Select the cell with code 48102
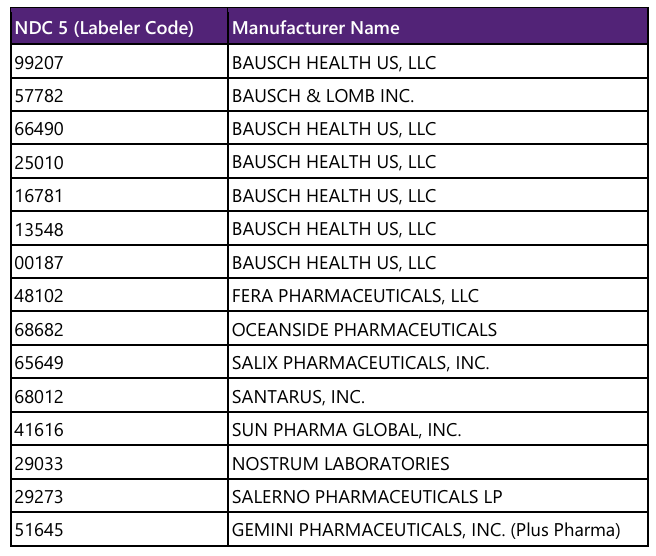The height and width of the screenshot is (556, 656). click(38, 296)
